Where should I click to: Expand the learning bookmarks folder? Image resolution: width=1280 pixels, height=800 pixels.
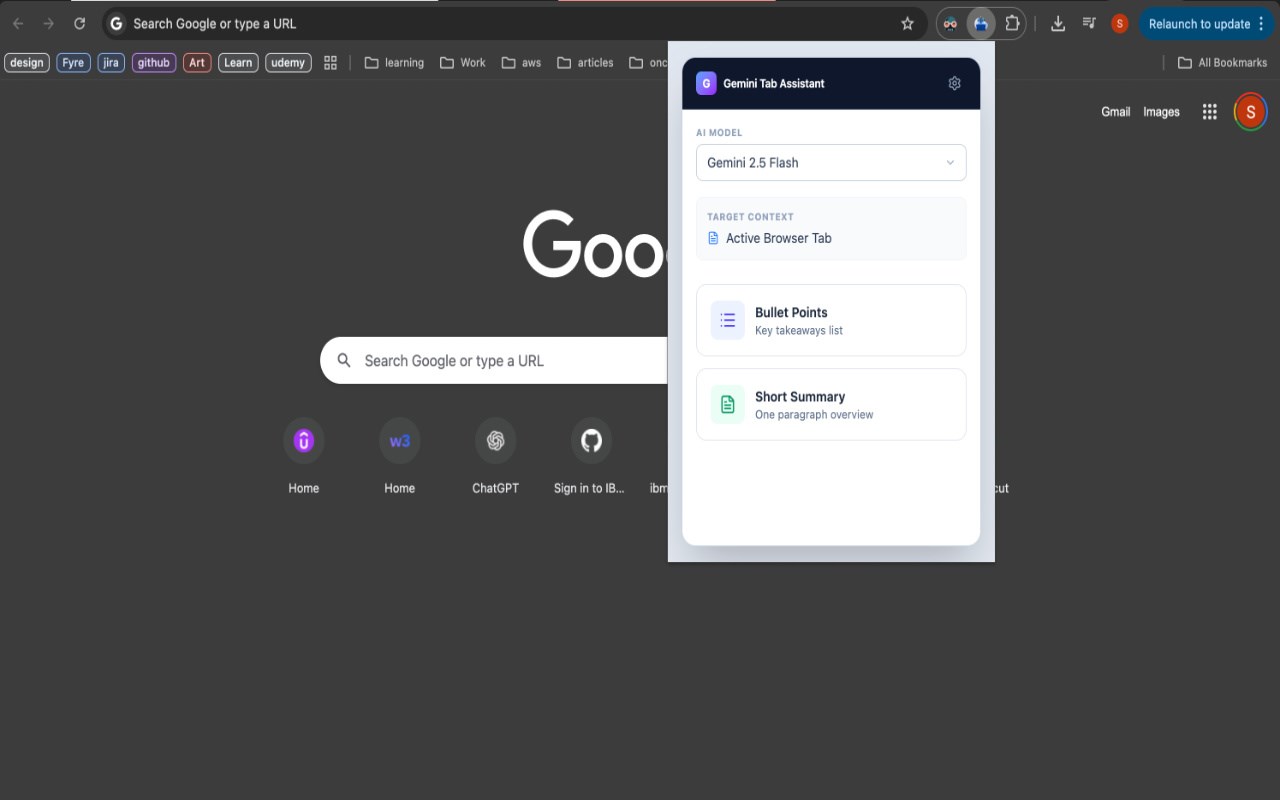point(394,63)
